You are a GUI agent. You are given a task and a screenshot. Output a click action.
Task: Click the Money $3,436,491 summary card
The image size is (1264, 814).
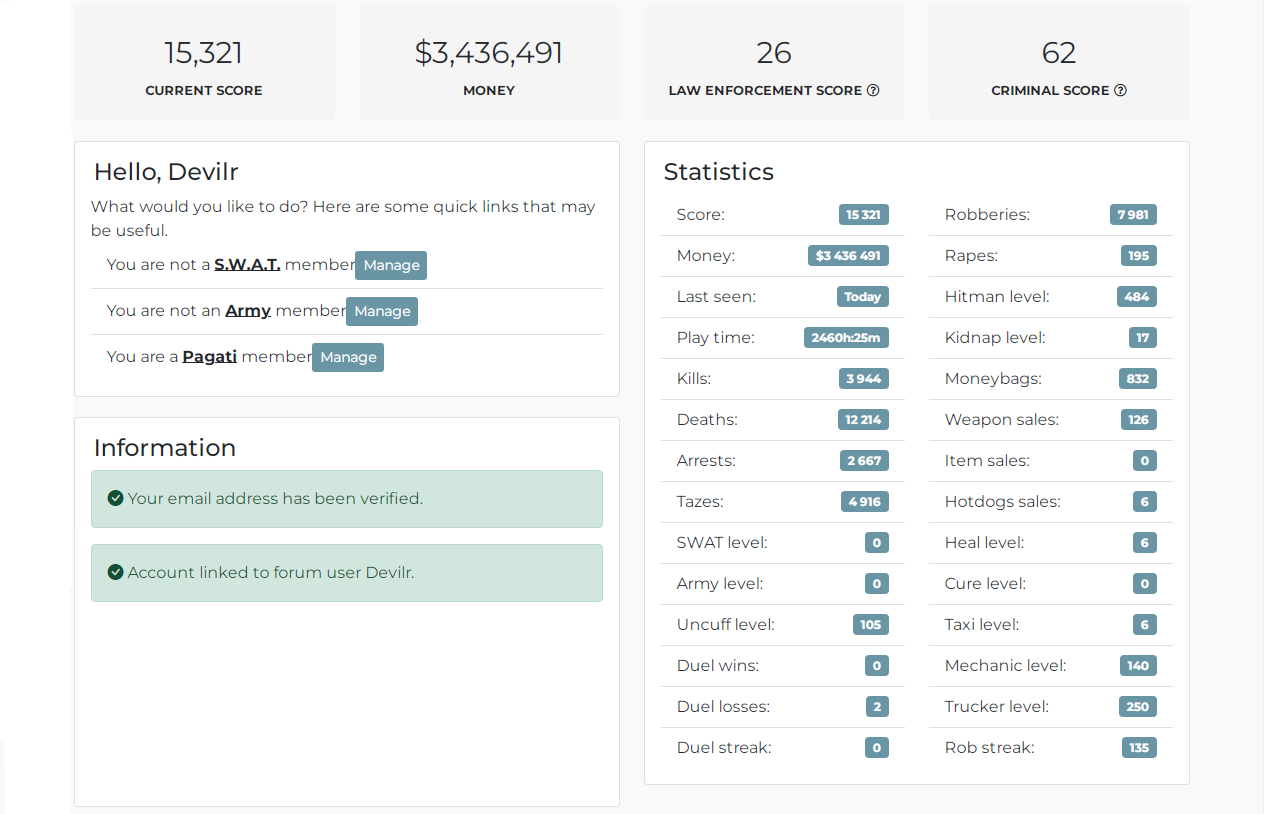[489, 63]
